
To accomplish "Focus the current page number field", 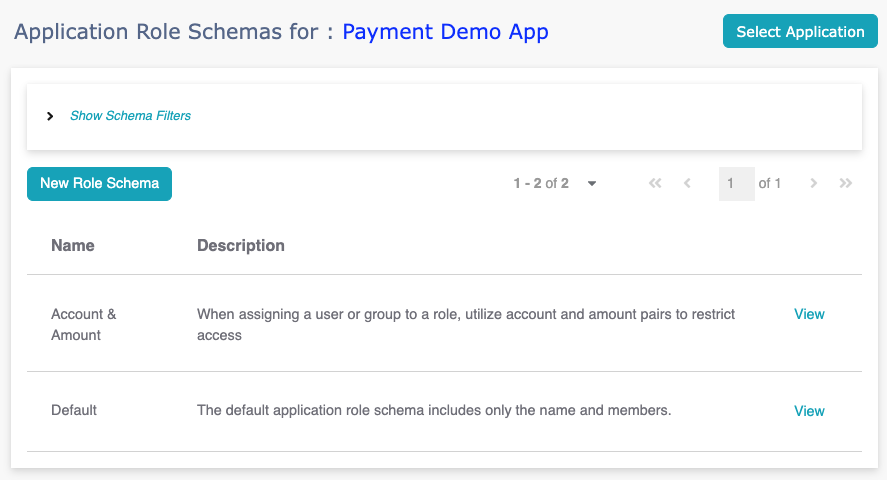I will click(x=737, y=184).
